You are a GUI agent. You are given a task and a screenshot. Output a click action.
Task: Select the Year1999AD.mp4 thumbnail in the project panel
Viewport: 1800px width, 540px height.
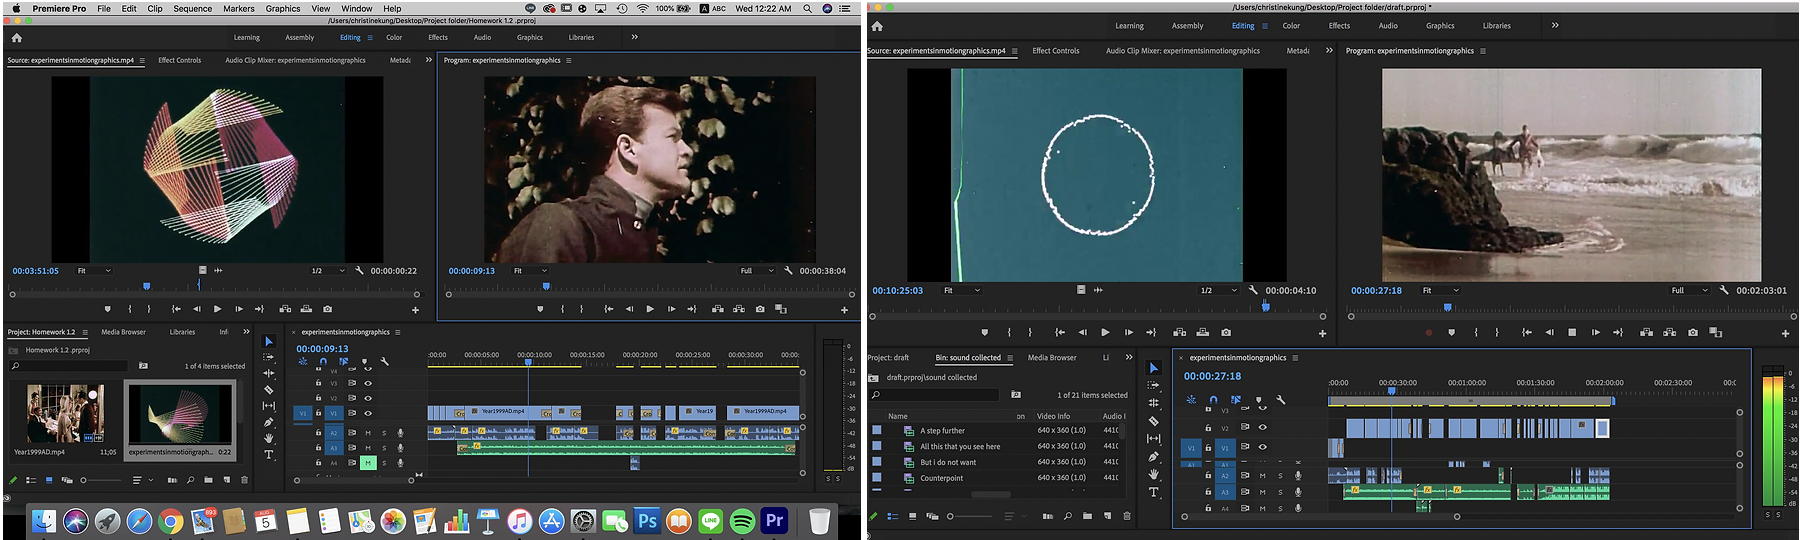65,414
